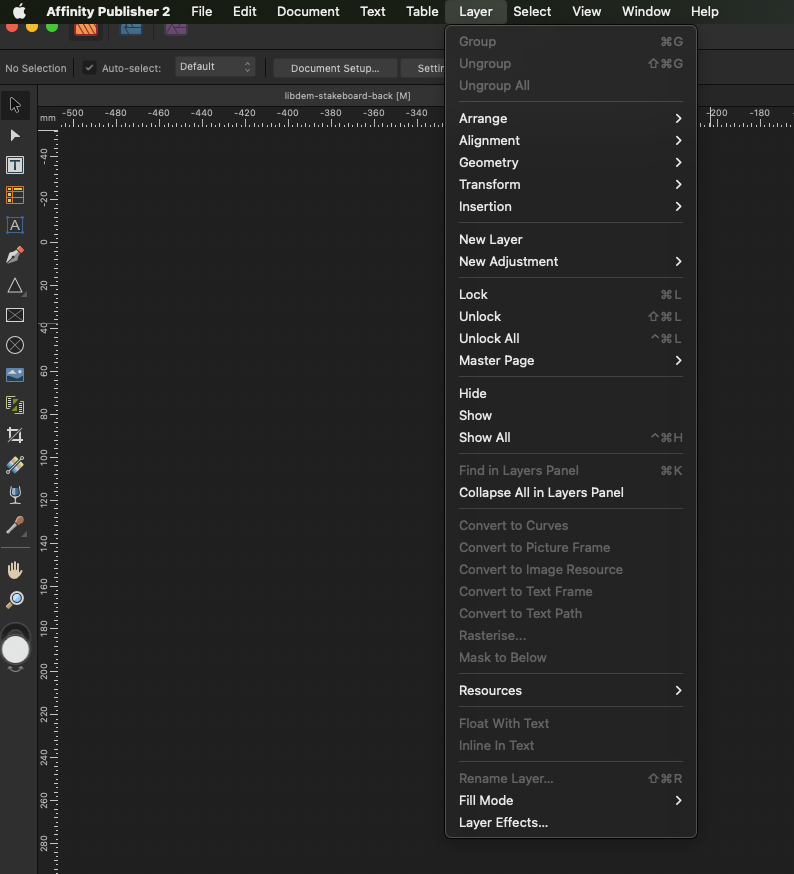The height and width of the screenshot is (874, 794).
Task: Select the Fill gradient tool
Action: tap(15, 465)
